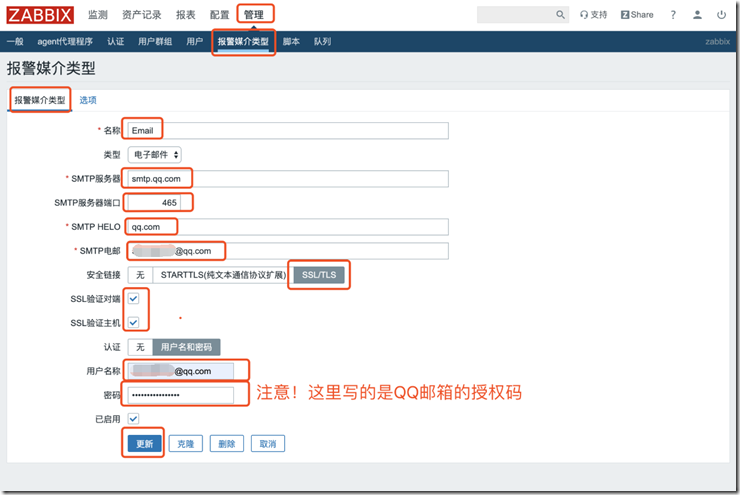
Task: Open the 资产记录 menu
Action: [142, 15]
